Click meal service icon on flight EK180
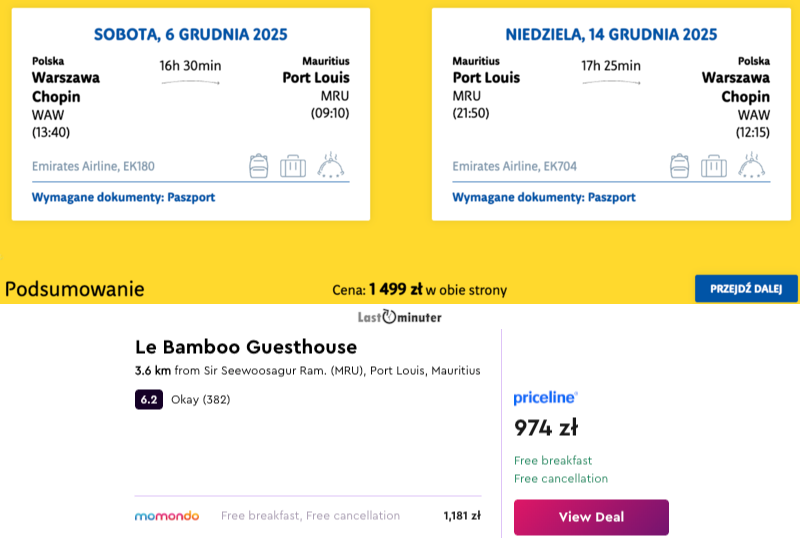The image size is (800, 538). (330, 165)
